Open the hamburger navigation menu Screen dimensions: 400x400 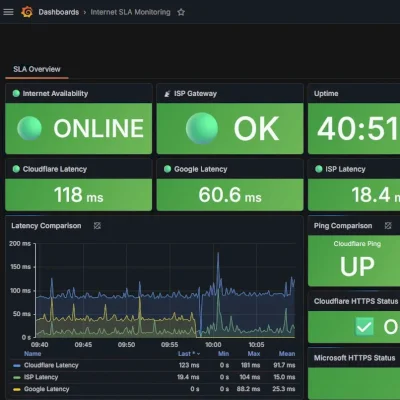[x=8, y=12]
